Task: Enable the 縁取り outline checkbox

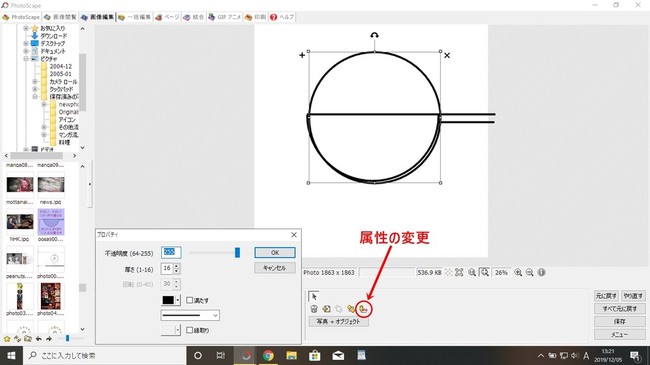Action: [189, 330]
